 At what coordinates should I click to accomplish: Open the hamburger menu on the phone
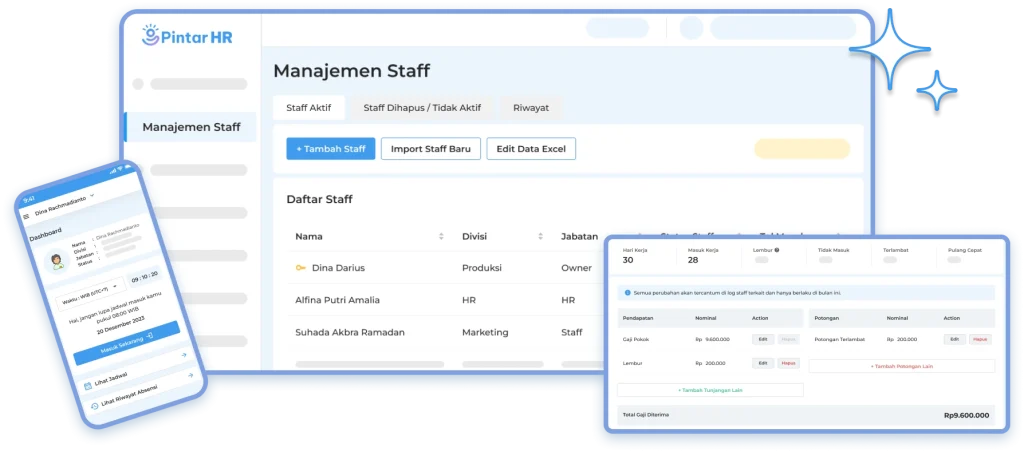click(x=26, y=215)
